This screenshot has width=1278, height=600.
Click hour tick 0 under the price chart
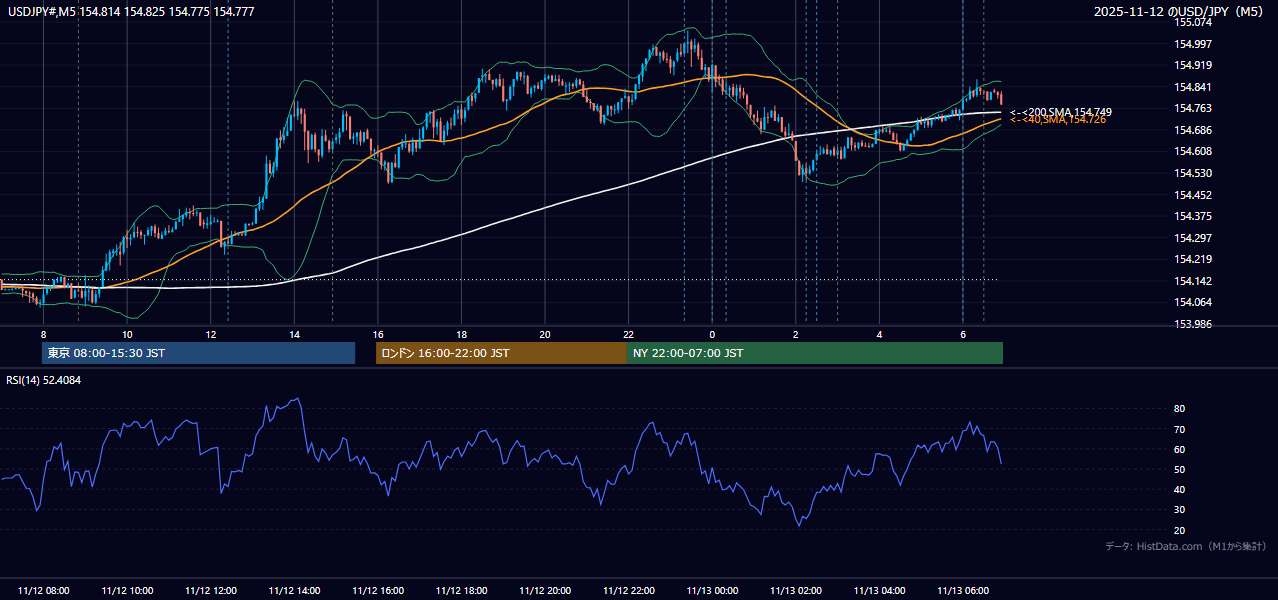(x=712, y=334)
